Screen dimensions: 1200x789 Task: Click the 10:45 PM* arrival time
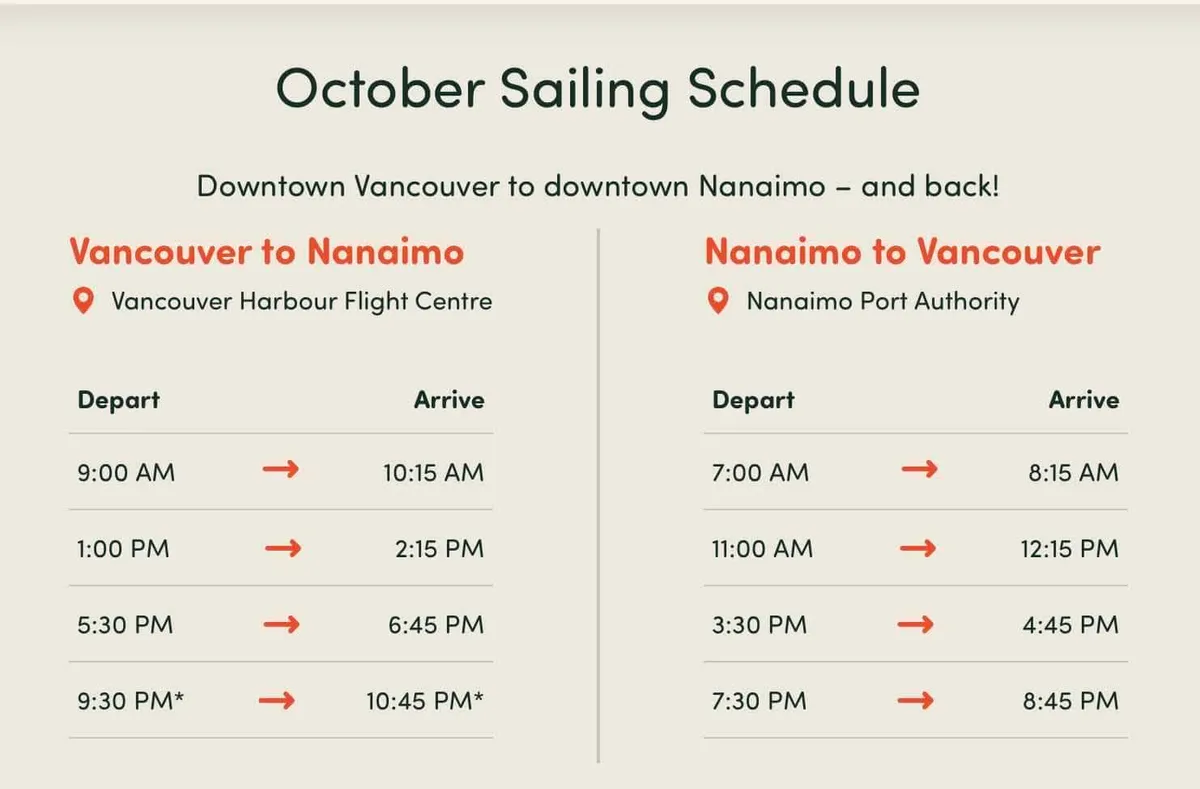click(x=425, y=701)
